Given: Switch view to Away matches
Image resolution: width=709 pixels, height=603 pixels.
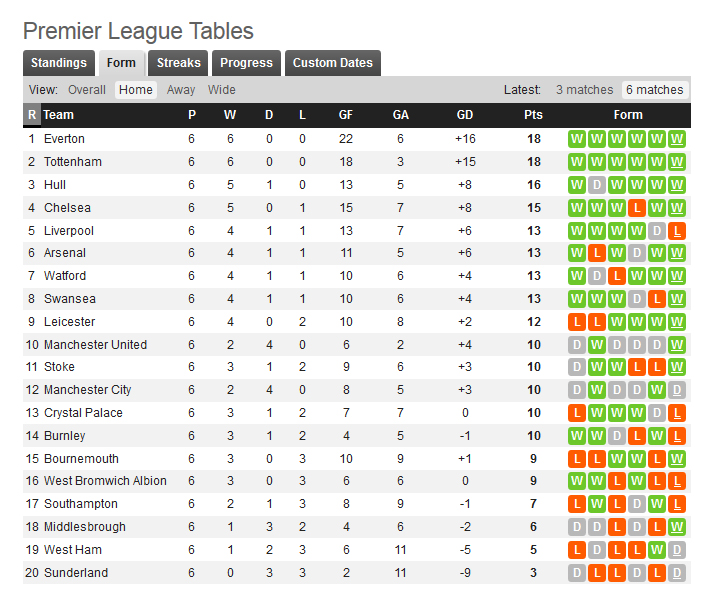Looking at the screenshot, I should pos(181,90).
